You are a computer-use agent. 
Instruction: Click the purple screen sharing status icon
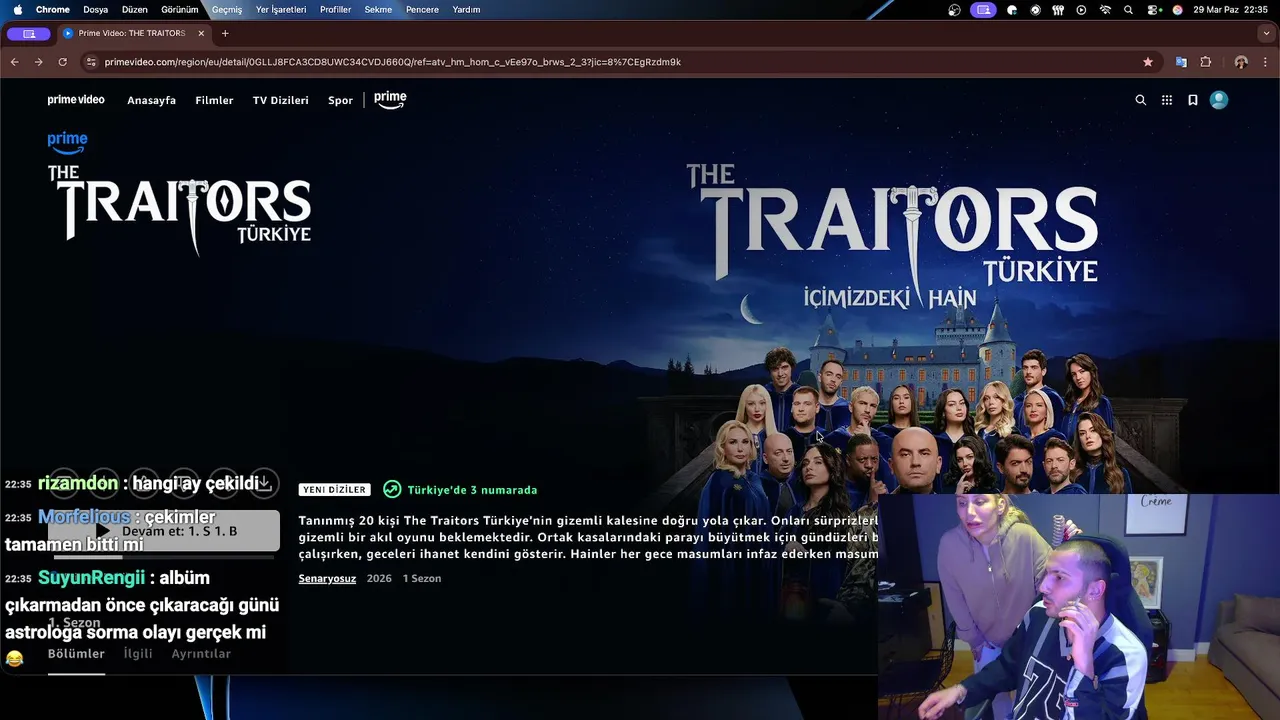click(983, 10)
